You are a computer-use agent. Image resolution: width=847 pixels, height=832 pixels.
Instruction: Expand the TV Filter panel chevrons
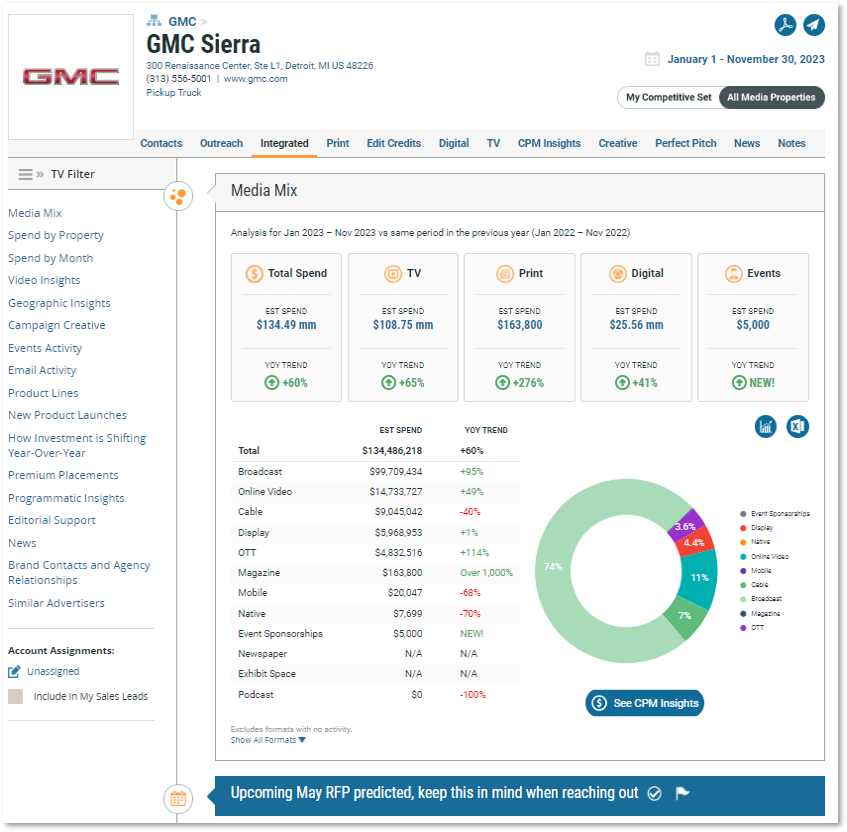(40, 174)
